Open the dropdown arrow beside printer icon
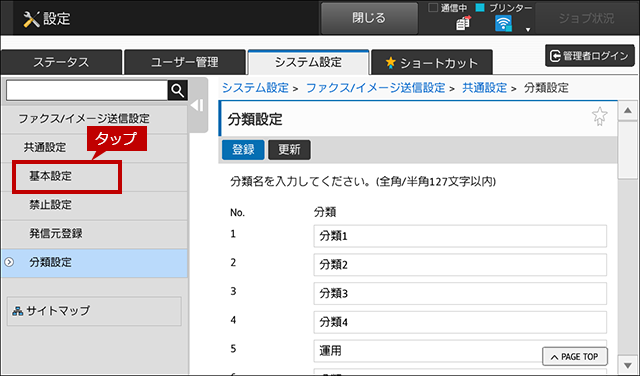The width and height of the screenshot is (640, 376). click(x=528, y=29)
